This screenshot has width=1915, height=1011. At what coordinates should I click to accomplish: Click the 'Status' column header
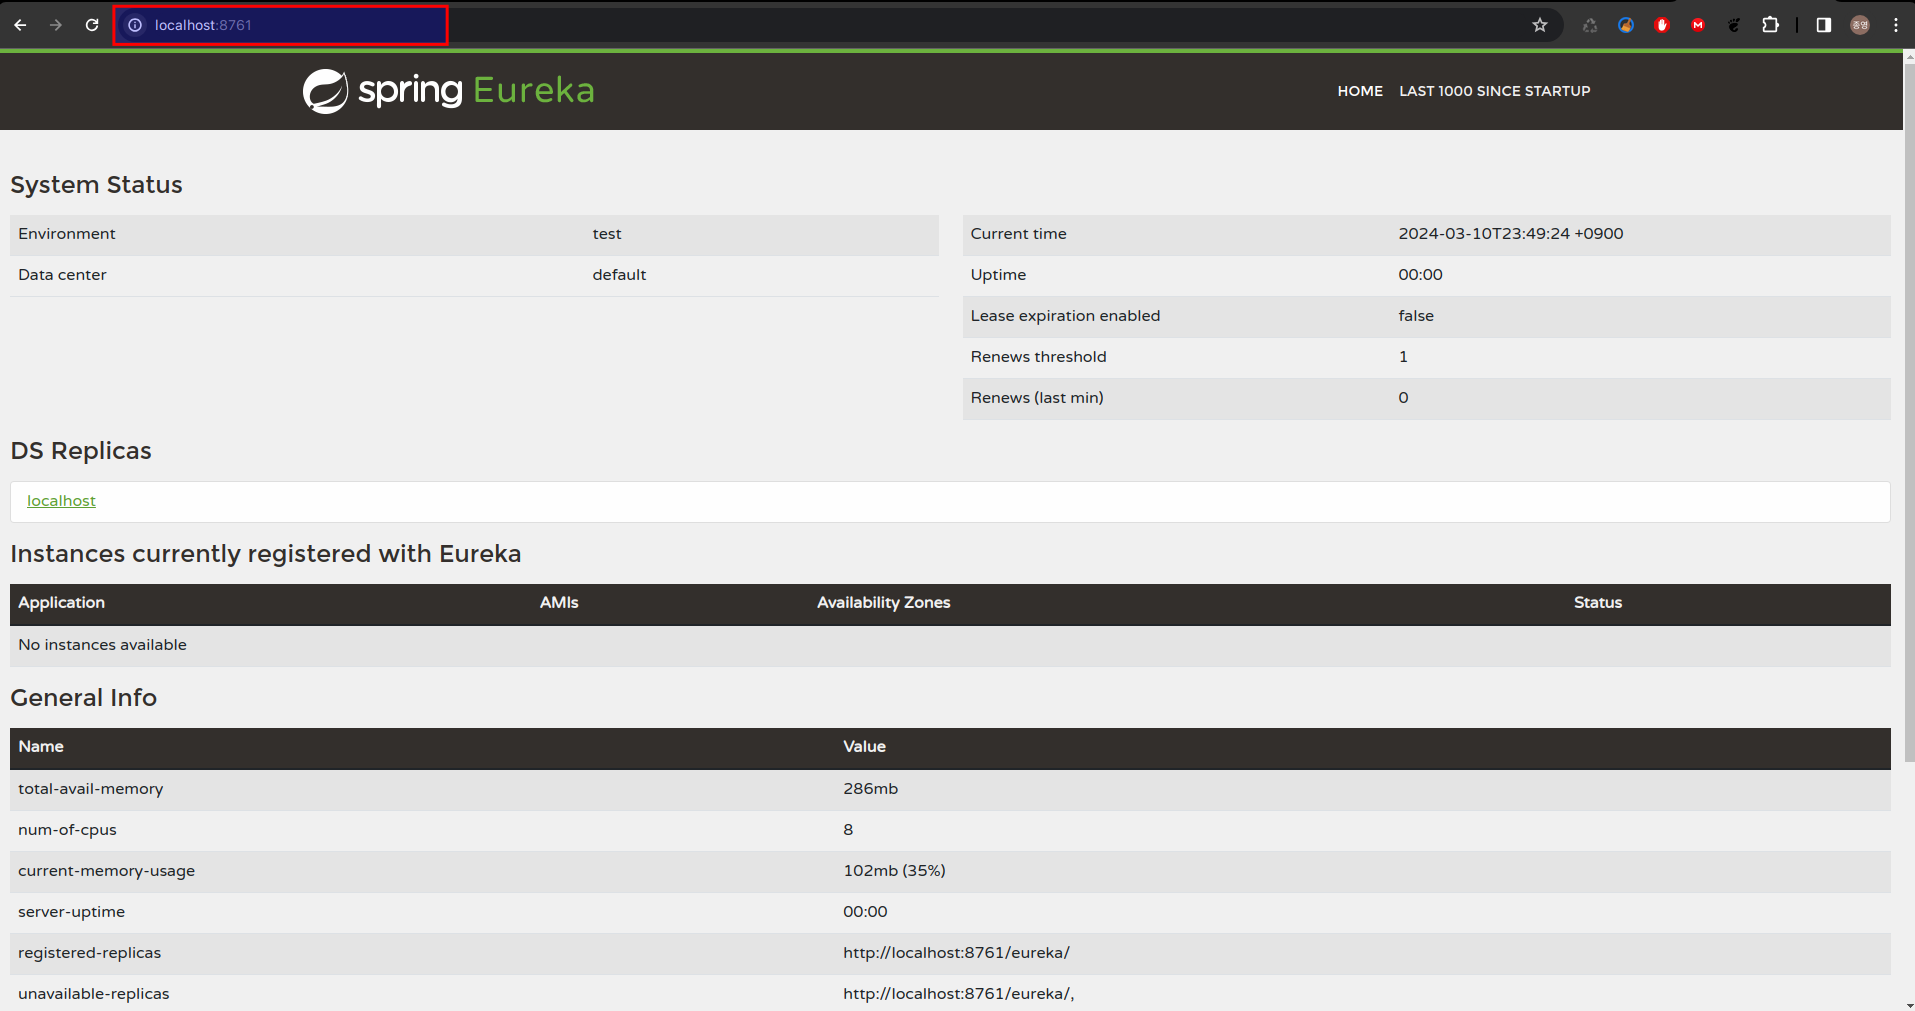1598,603
